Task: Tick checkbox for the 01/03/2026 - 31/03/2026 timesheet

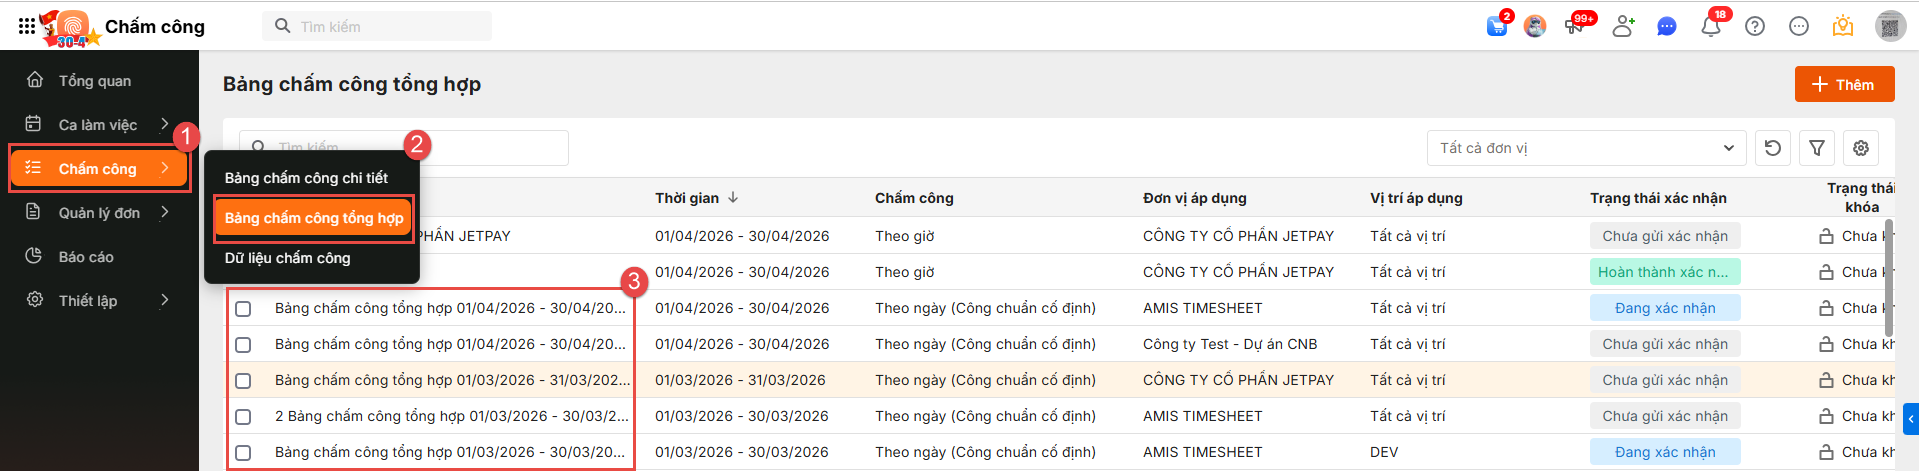Action: click(x=243, y=381)
